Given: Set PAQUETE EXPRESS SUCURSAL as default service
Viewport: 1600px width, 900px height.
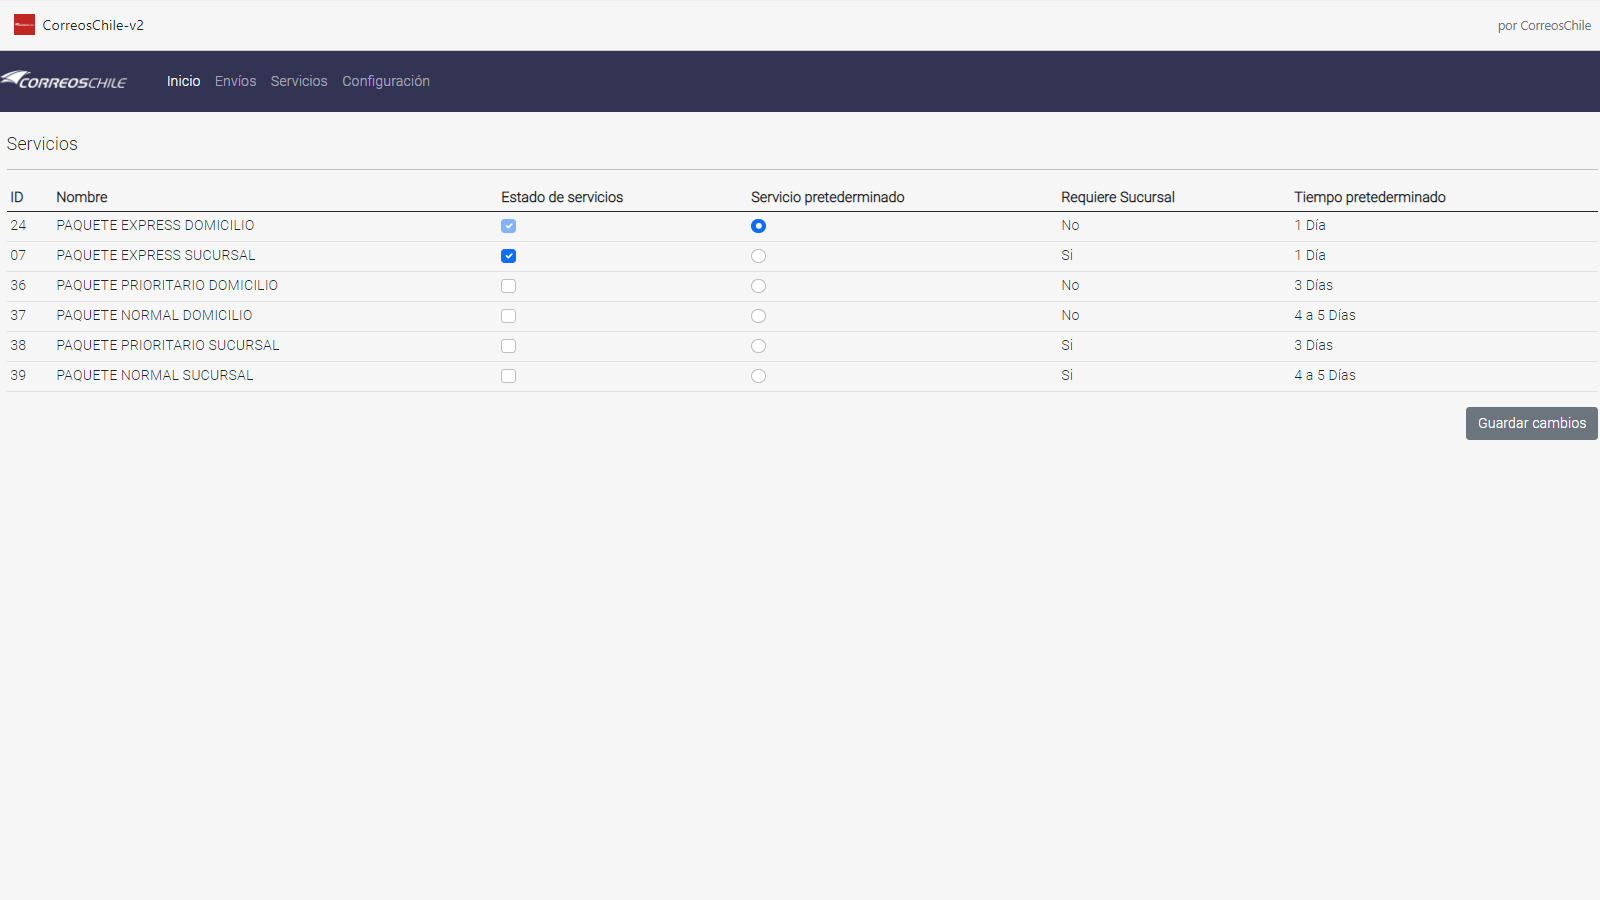Looking at the screenshot, I should click(758, 256).
